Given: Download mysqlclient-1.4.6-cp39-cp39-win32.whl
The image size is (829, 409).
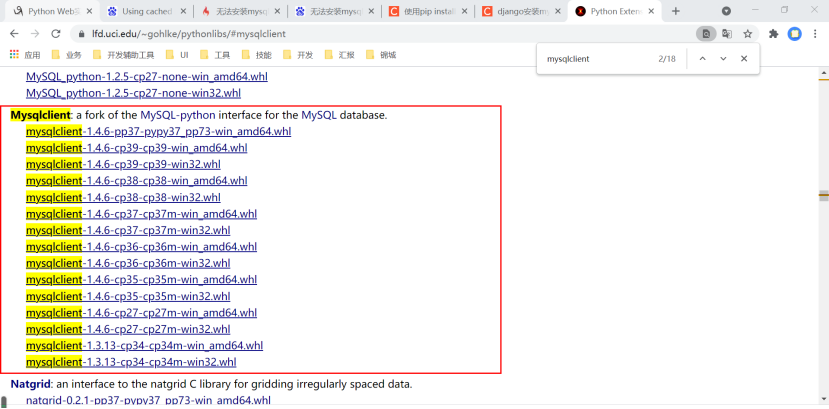Looking at the screenshot, I should (123, 164).
